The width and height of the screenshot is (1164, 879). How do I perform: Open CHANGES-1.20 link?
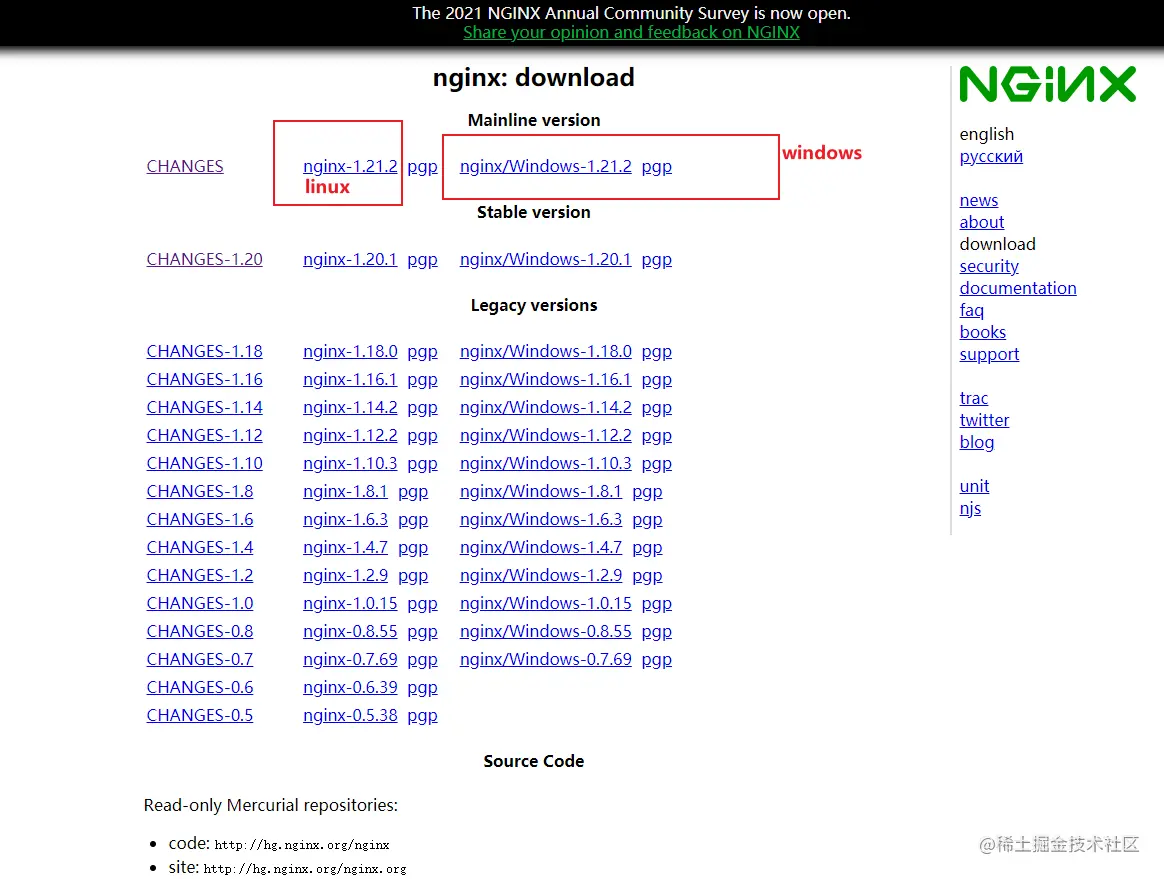click(x=204, y=259)
